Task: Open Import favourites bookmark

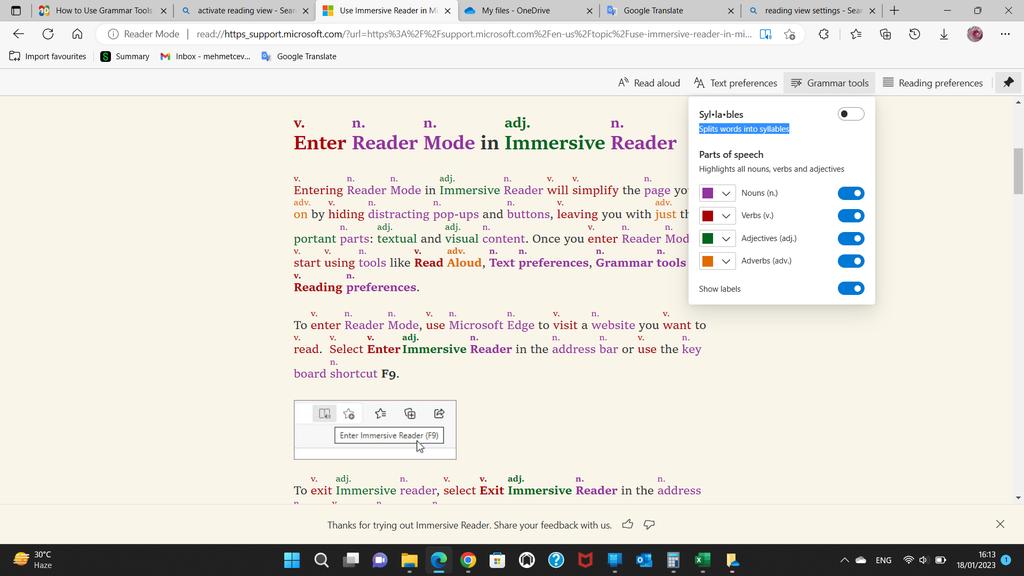Action: [48, 56]
